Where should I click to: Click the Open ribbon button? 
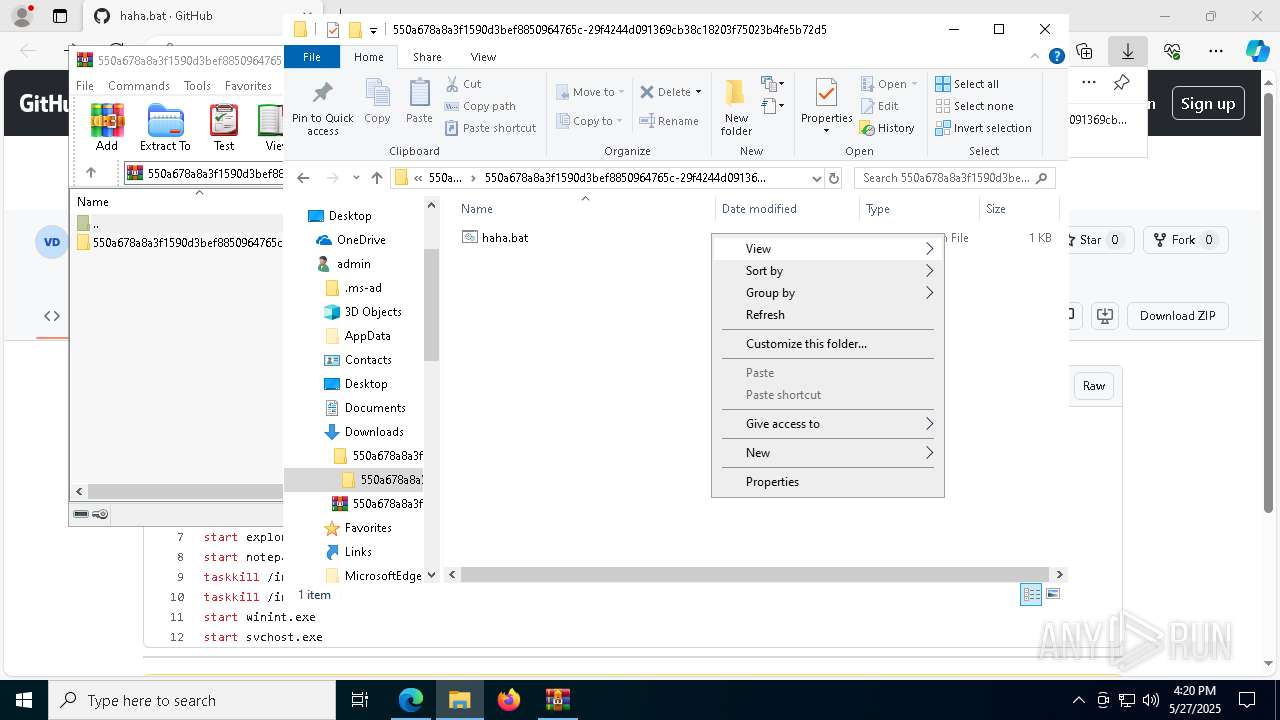coord(887,84)
